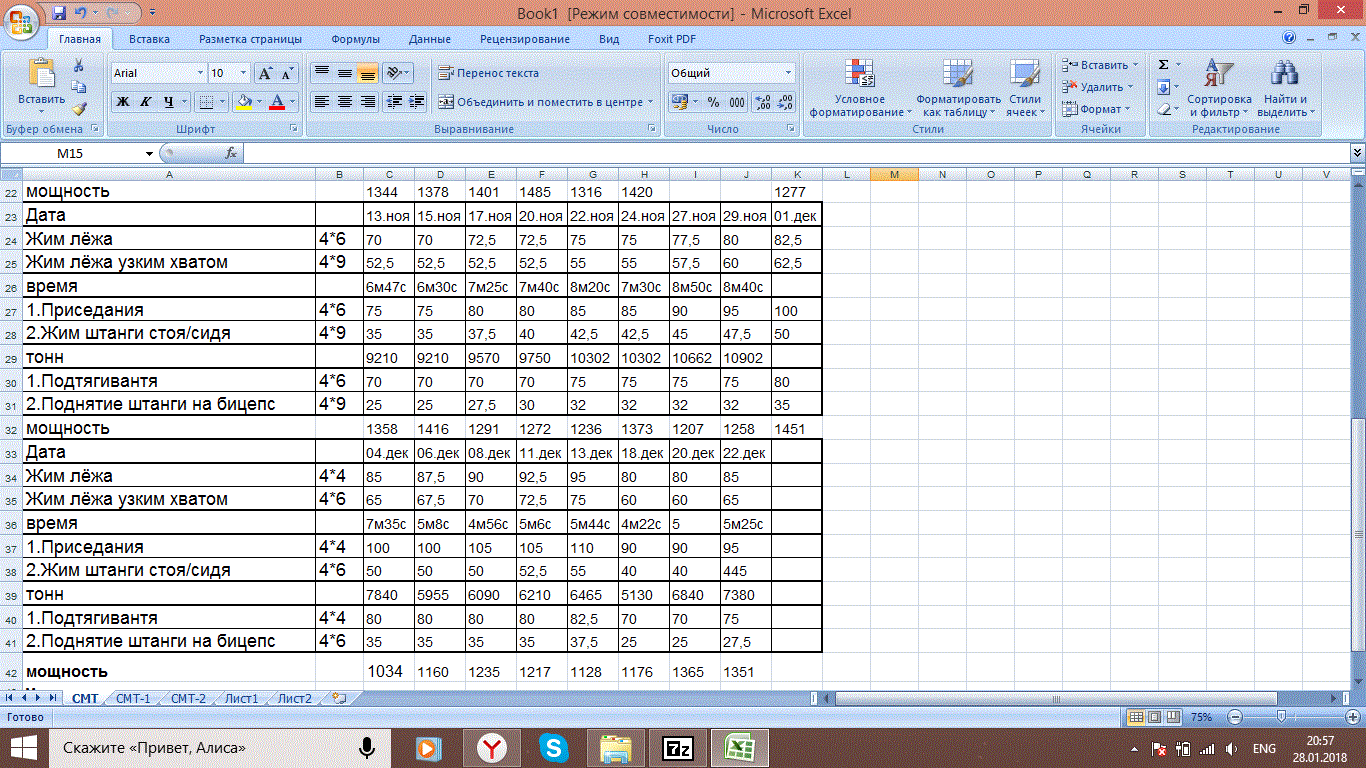Click the Undo arrow in quick access toolbar
This screenshot has height=768, width=1366.
82,14
